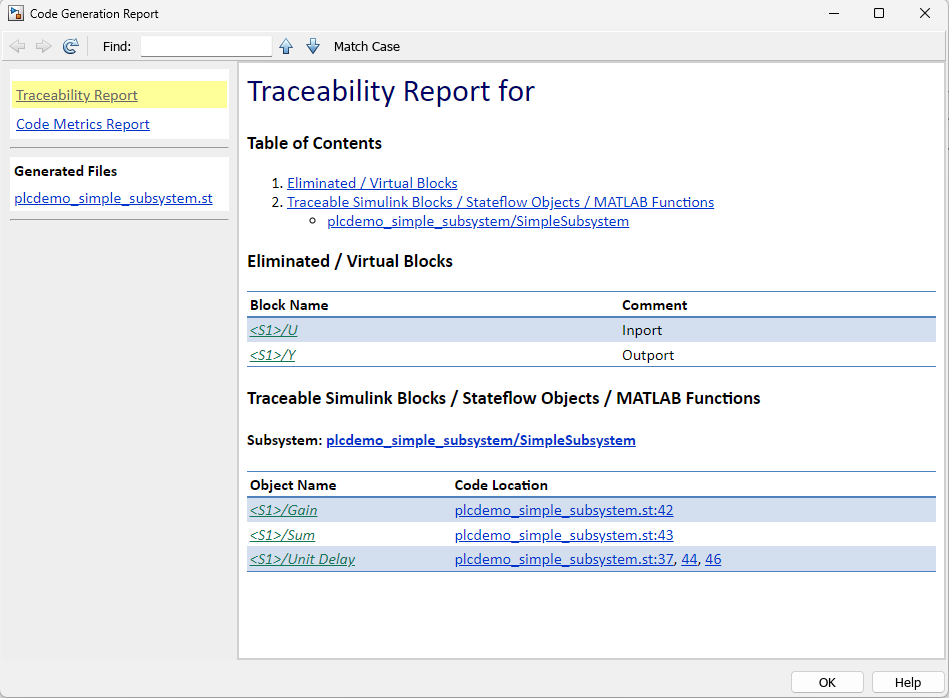
Task: Jump to Eliminated / Virtual Blocks section
Action: click(372, 183)
